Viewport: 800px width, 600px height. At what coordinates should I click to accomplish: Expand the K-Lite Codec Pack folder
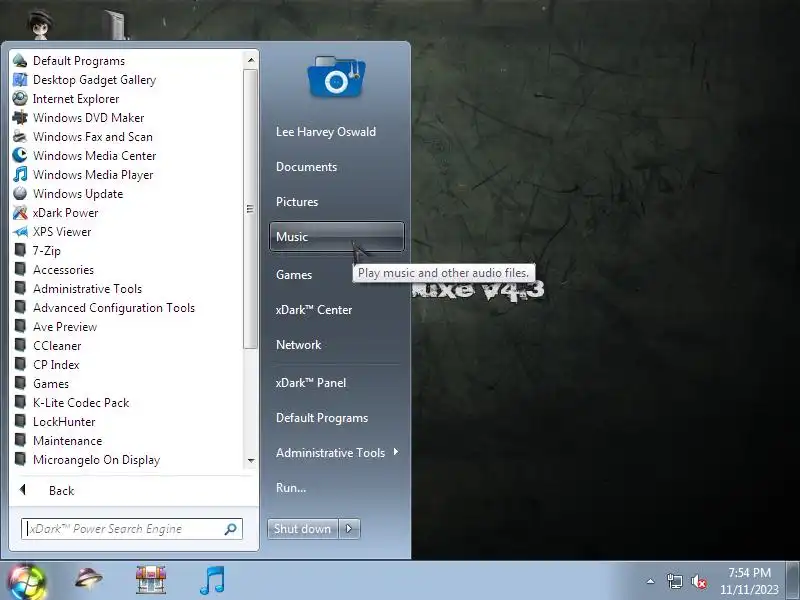[71, 403]
